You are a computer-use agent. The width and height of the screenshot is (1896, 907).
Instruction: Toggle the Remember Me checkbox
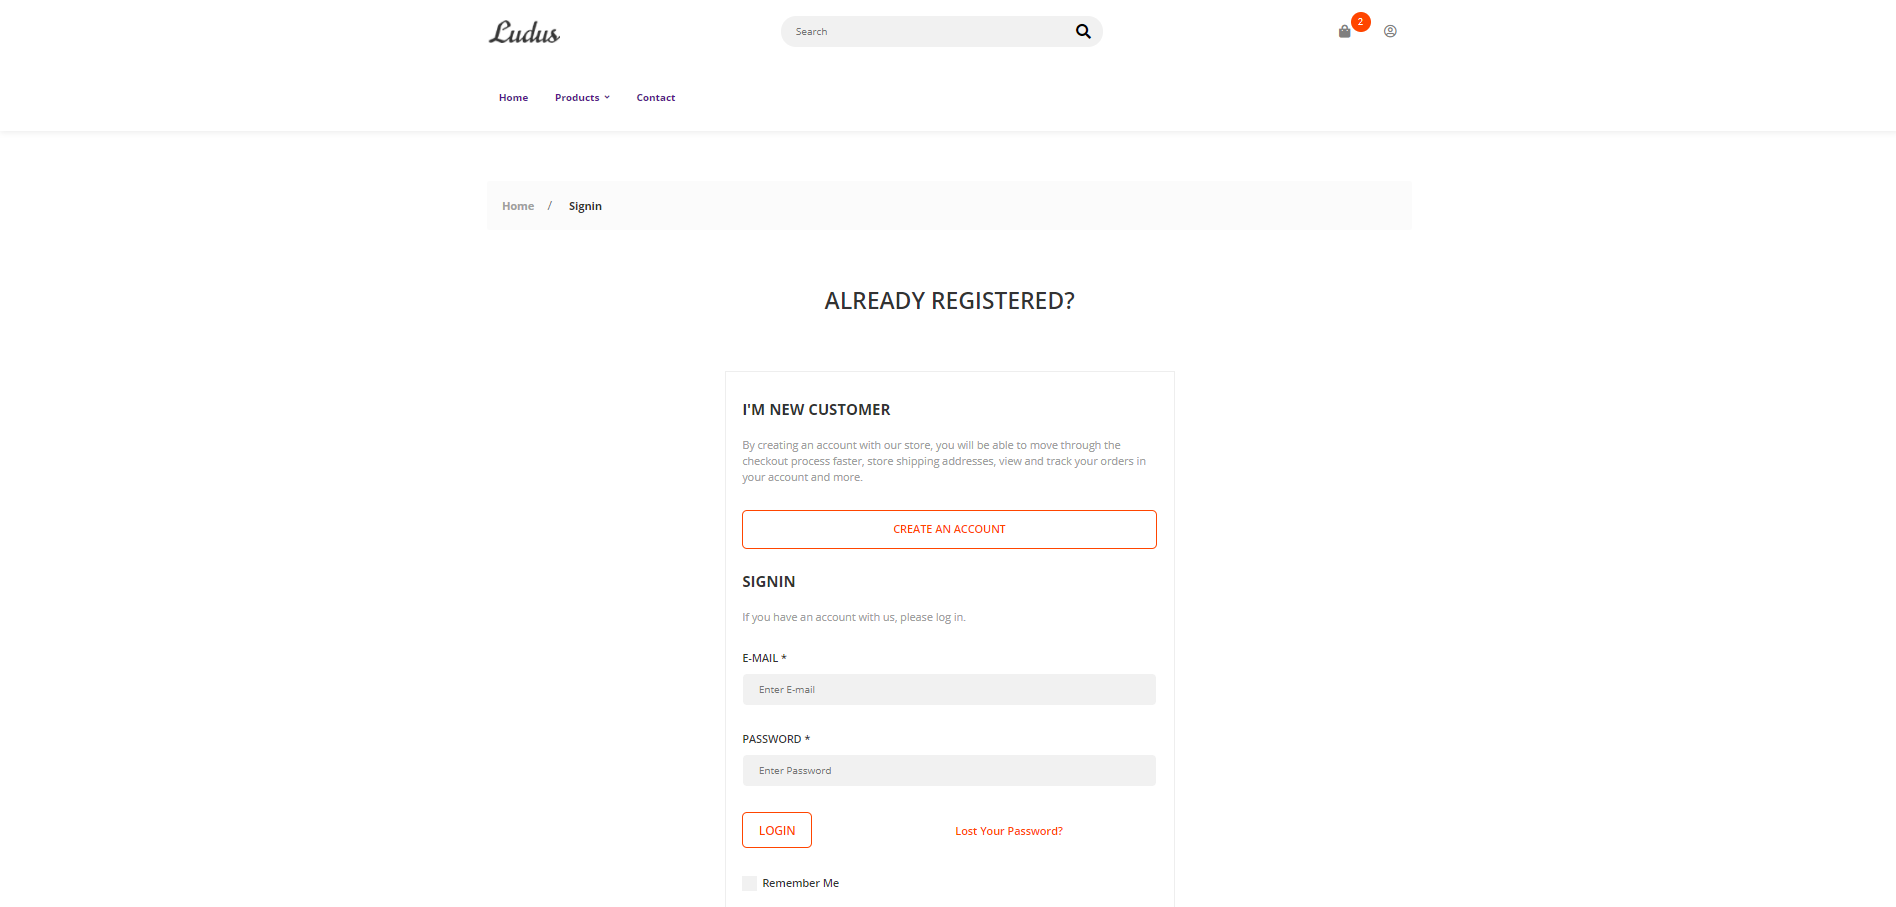(x=750, y=883)
